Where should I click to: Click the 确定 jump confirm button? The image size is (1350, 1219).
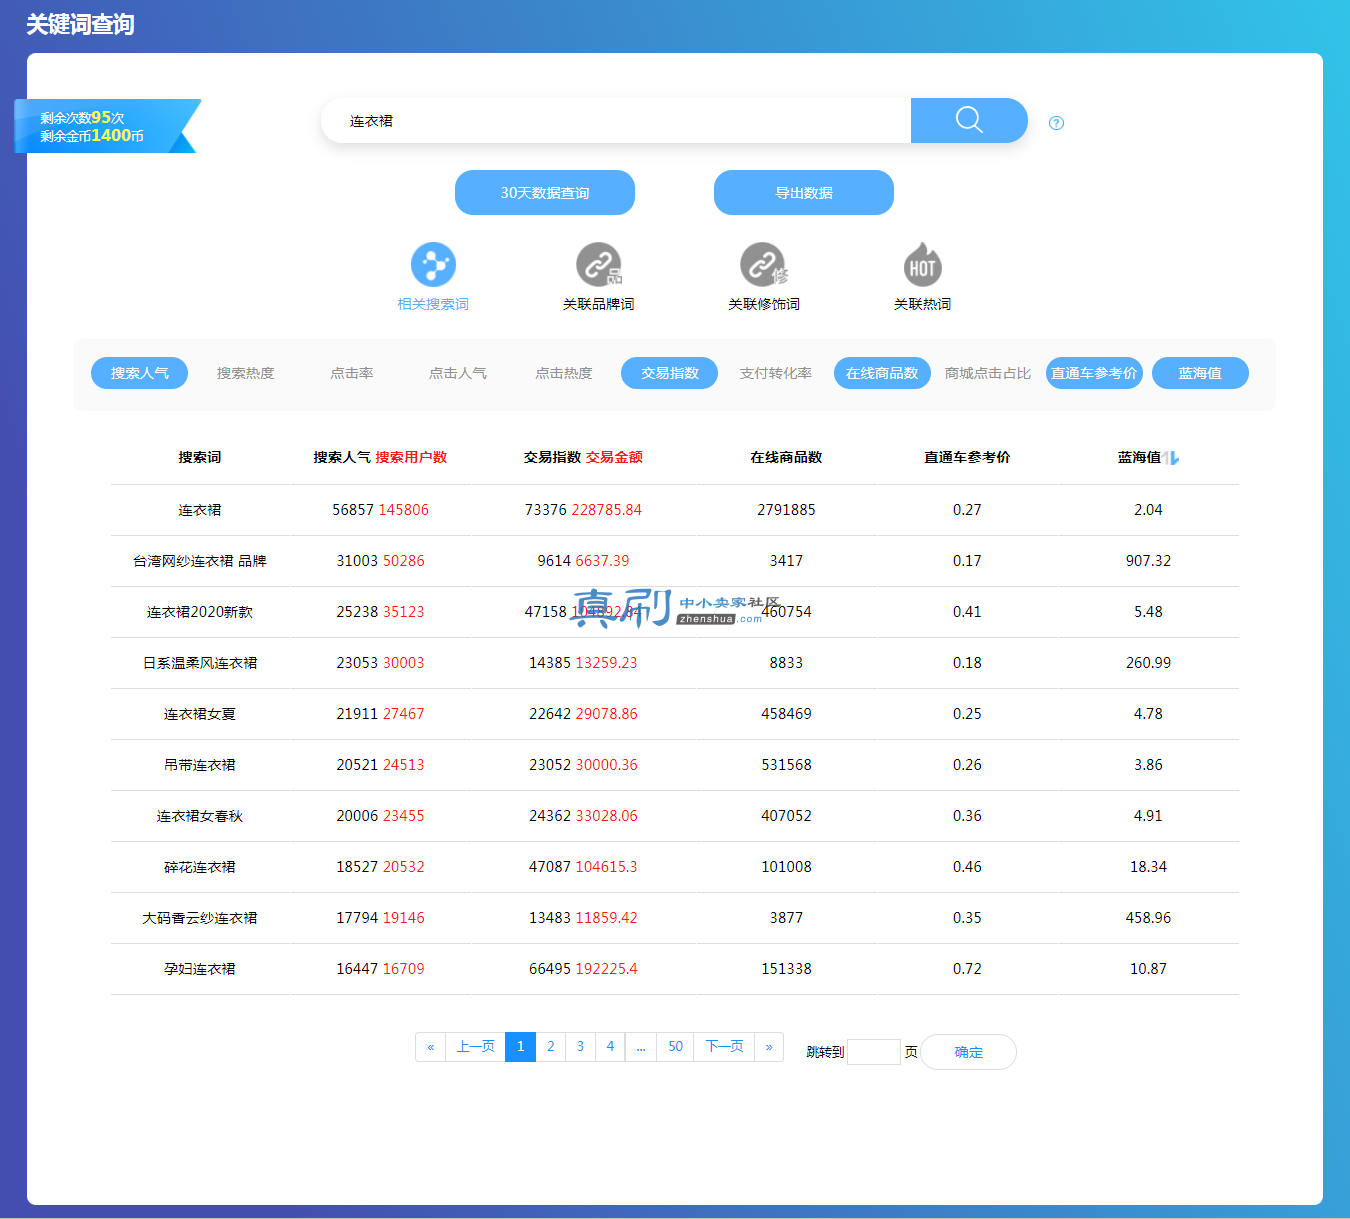point(968,1052)
